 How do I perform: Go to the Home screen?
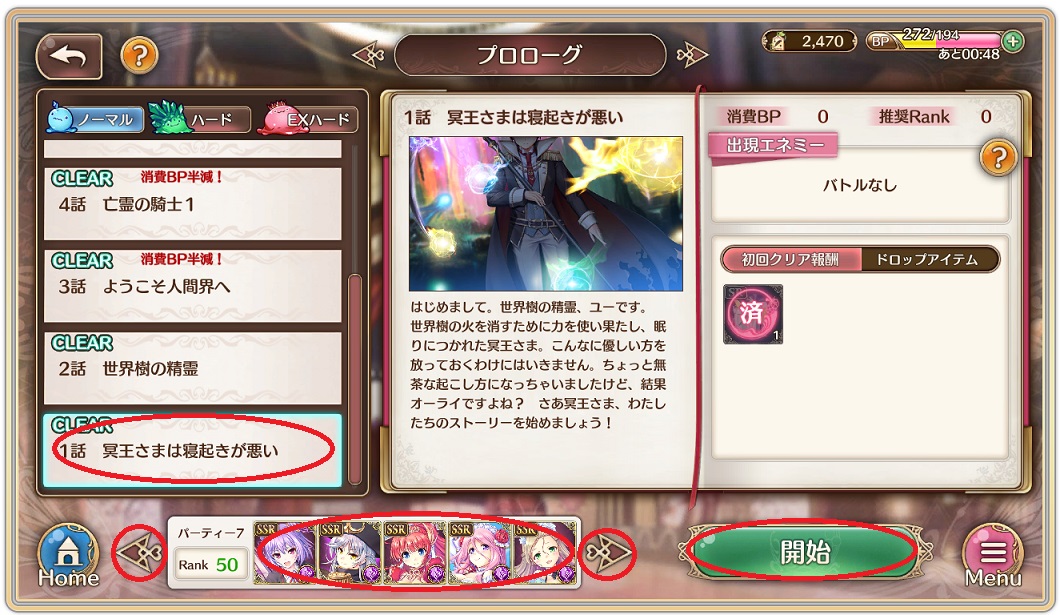(x=68, y=556)
